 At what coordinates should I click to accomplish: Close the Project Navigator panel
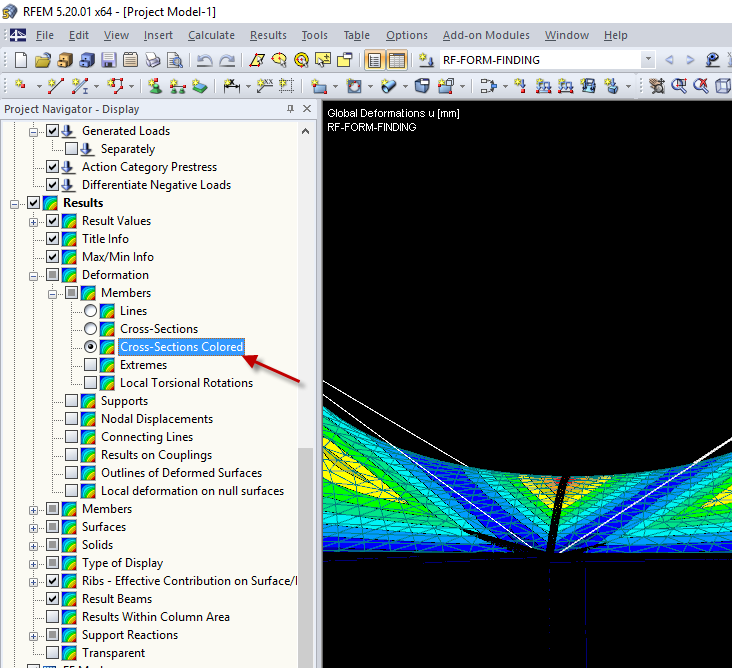point(307,109)
